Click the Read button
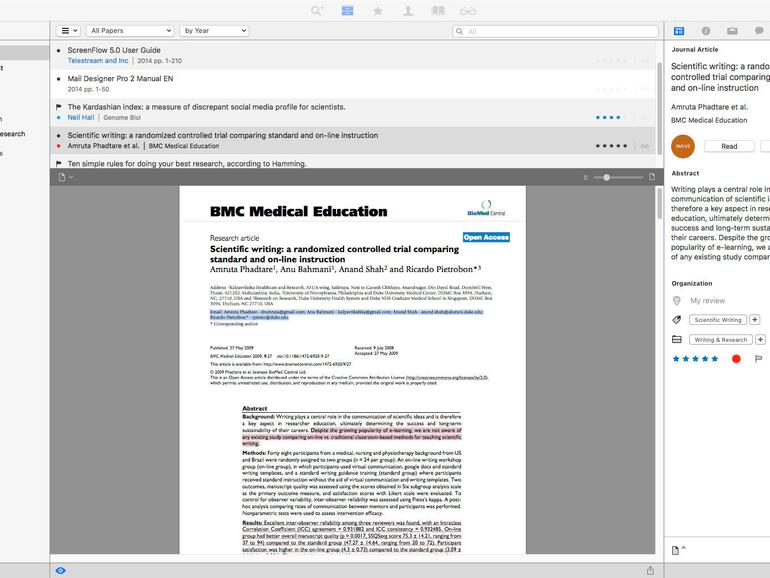Image resolution: width=770 pixels, height=578 pixels. (729, 146)
